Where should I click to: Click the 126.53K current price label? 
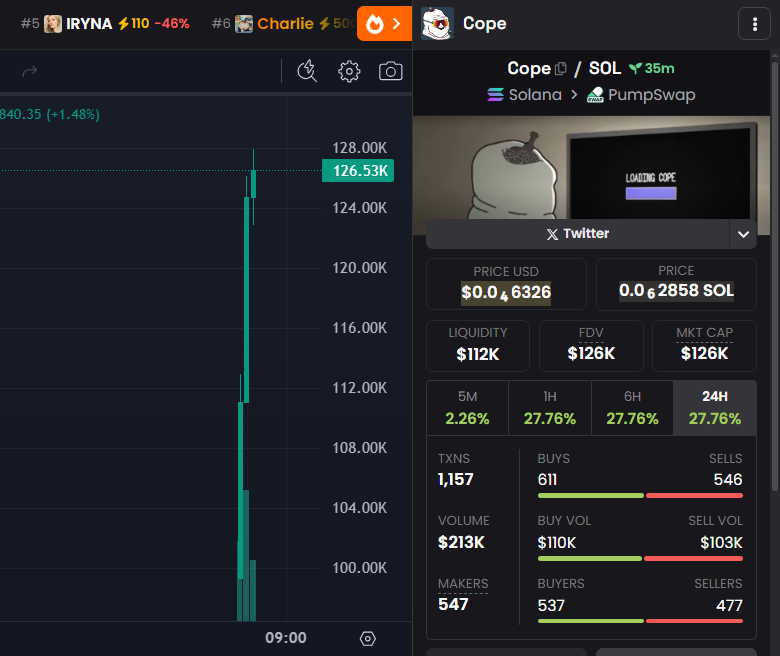click(358, 171)
